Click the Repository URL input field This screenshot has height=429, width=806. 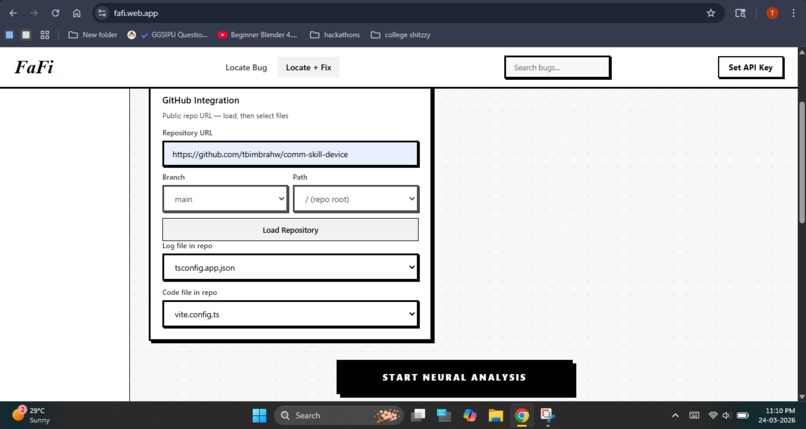pyautogui.click(x=290, y=154)
